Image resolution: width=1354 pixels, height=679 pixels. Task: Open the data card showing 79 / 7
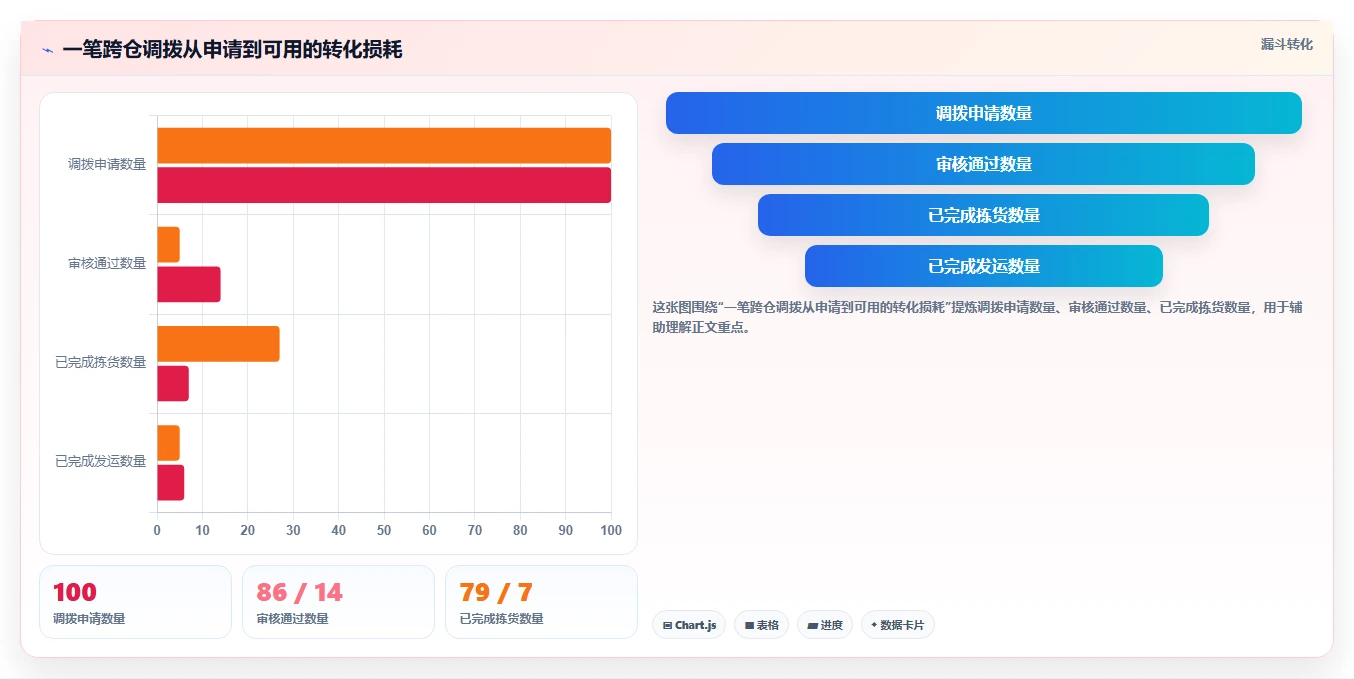[541, 602]
